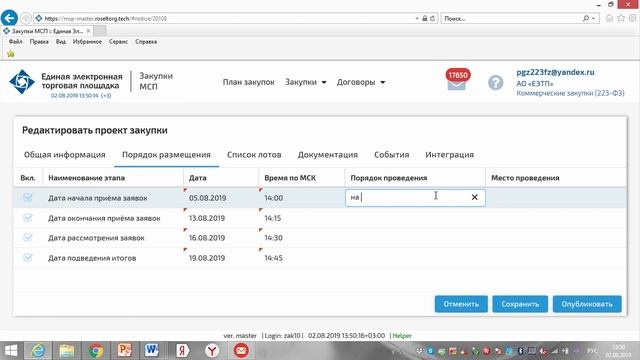Select Порядок размещения tab

pos(166,155)
